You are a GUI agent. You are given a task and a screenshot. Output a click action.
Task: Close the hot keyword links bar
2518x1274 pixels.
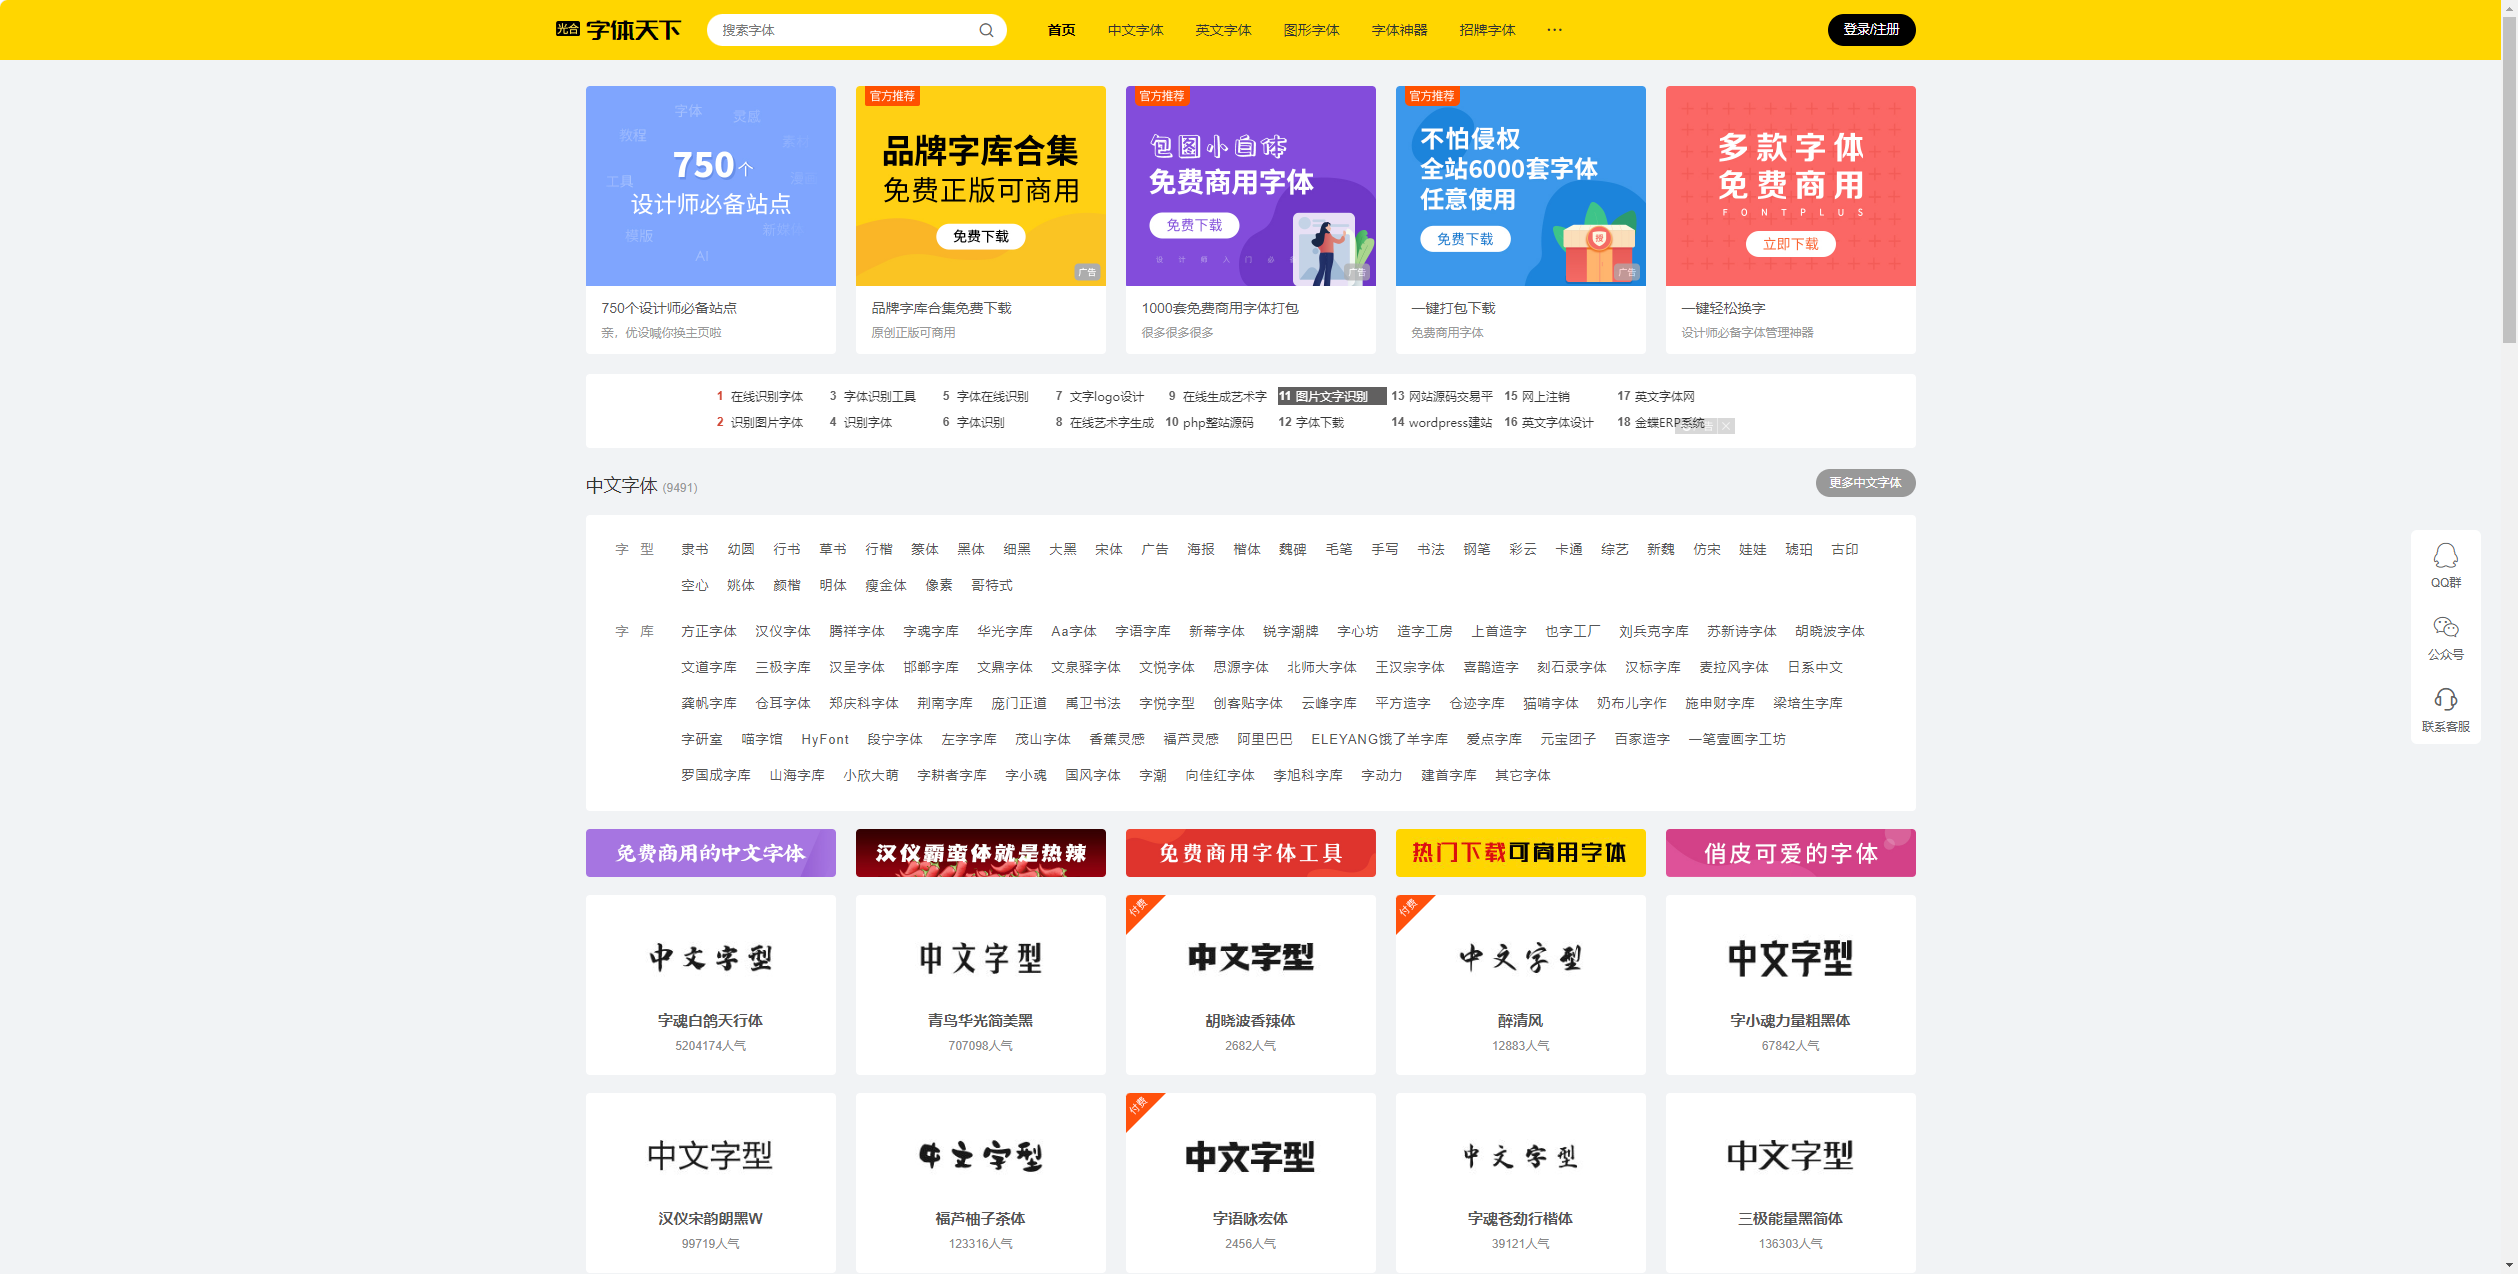click(1726, 426)
